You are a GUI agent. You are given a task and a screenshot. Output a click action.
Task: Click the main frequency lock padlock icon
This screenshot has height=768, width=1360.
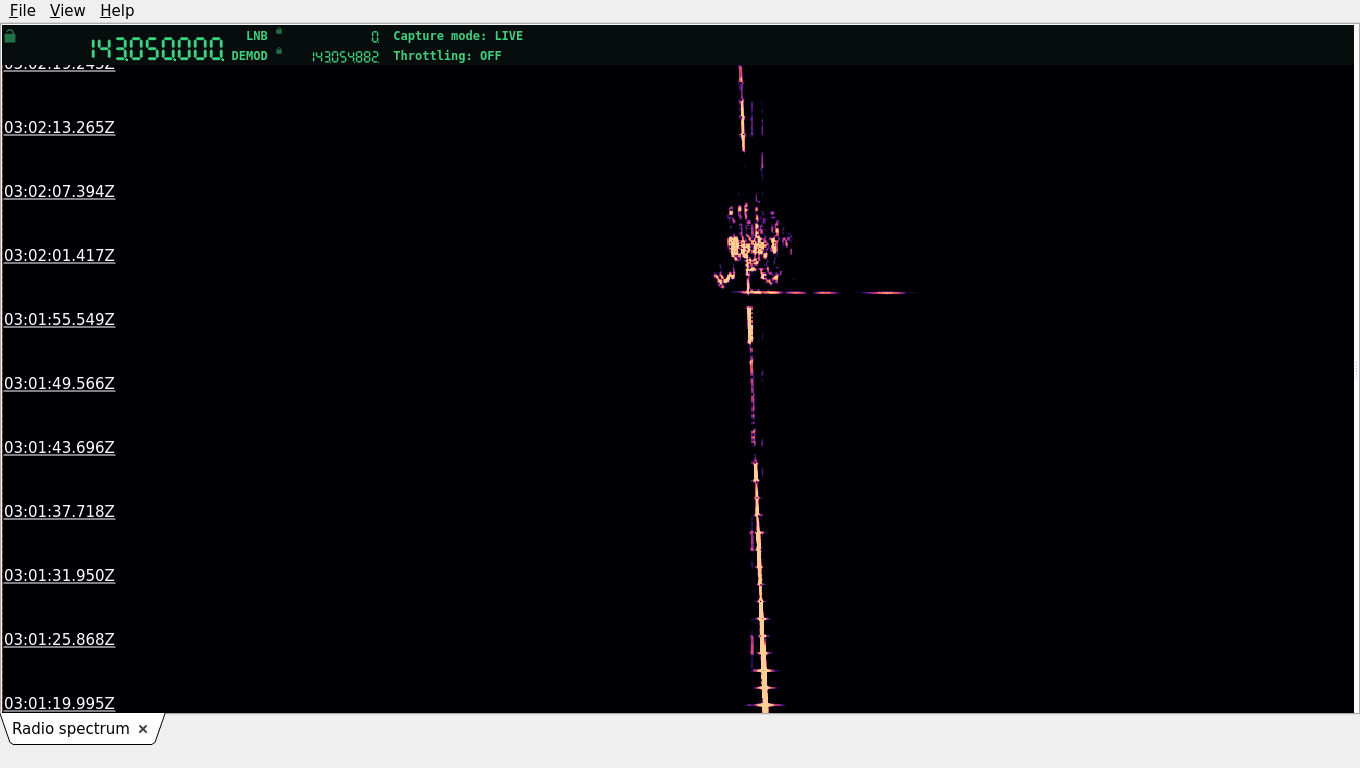10,36
